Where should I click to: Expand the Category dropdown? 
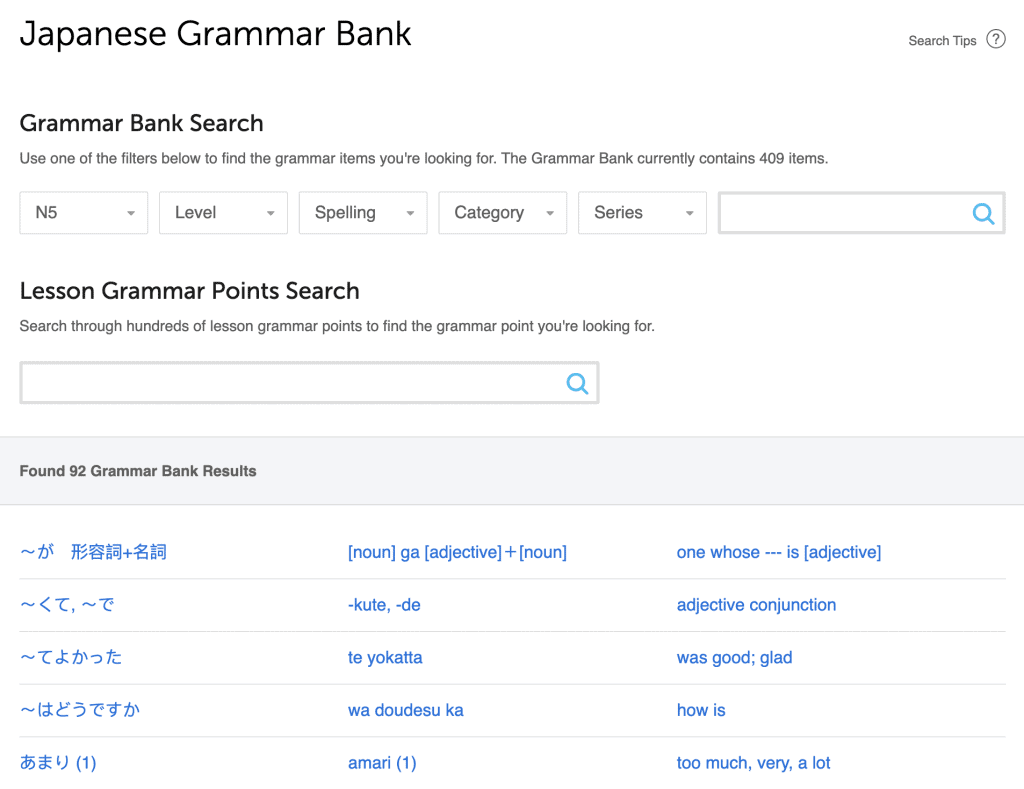point(502,213)
